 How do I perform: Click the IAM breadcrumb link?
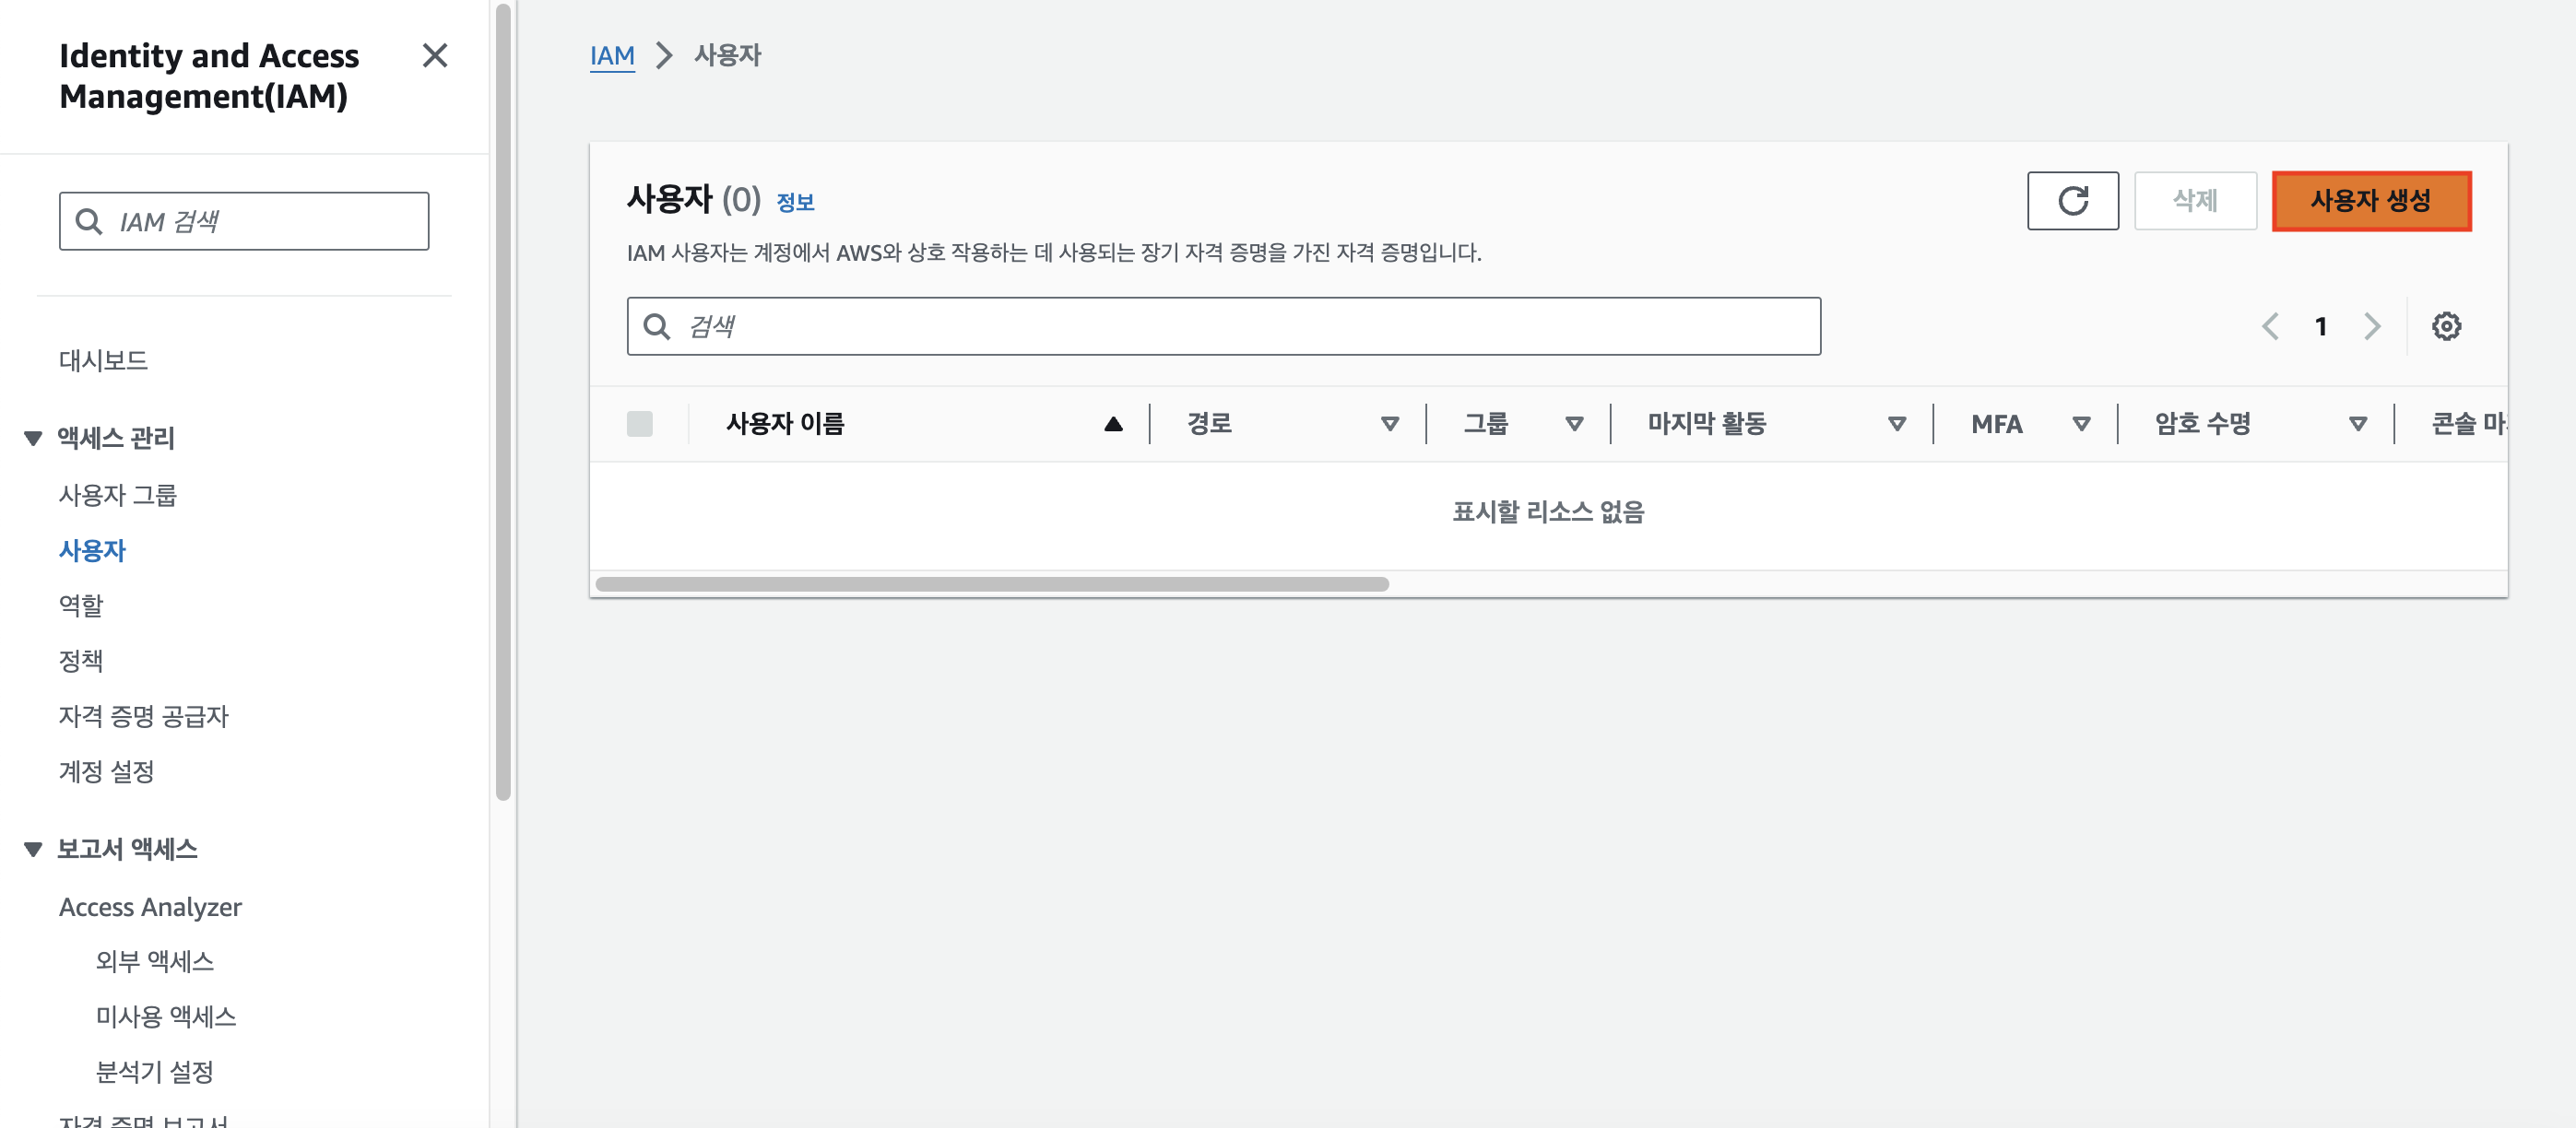(611, 55)
